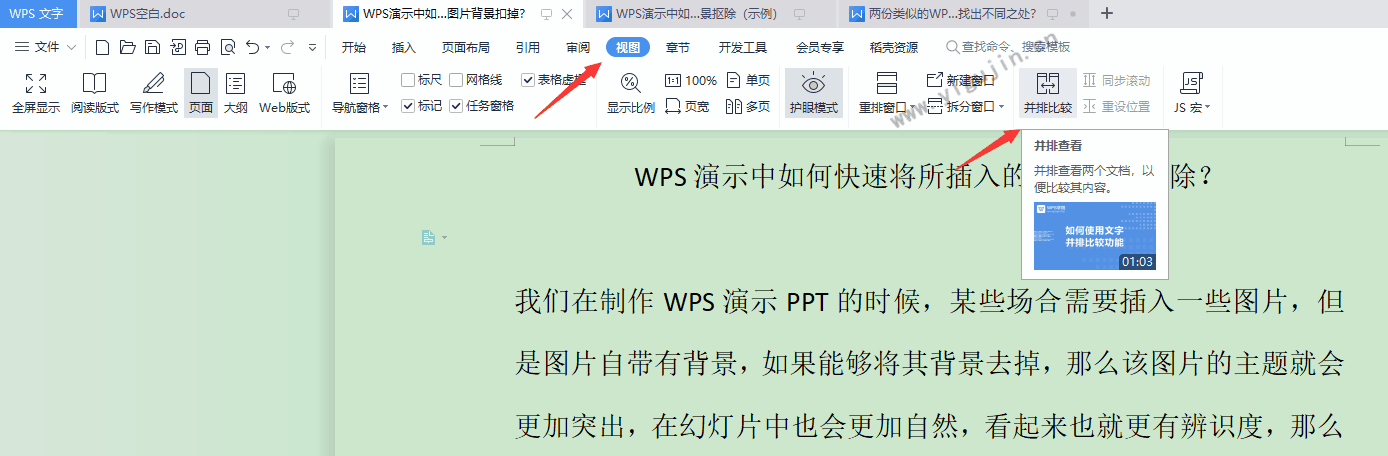Open the 插入 ribbon tab
The width and height of the screenshot is (1388, 456).
(404, 47)
